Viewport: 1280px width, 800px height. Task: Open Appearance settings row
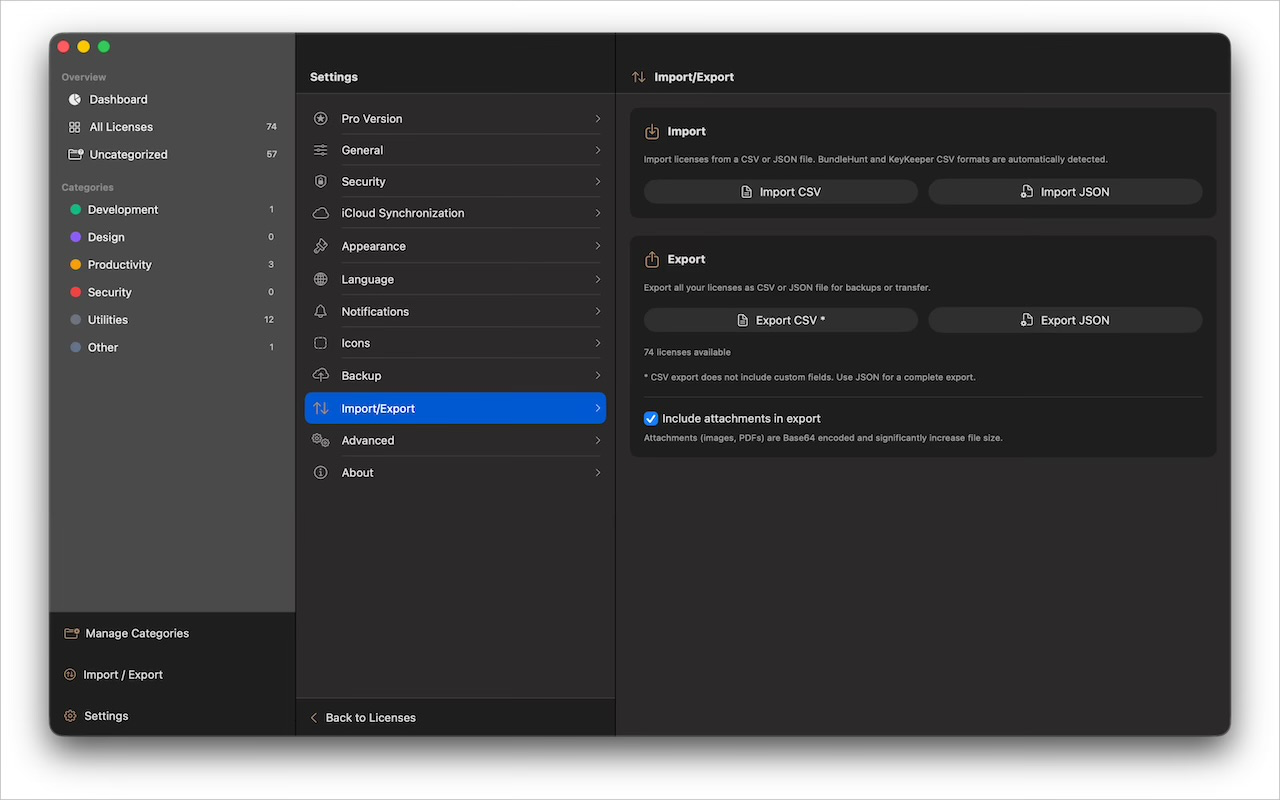(x=455, y=246)
